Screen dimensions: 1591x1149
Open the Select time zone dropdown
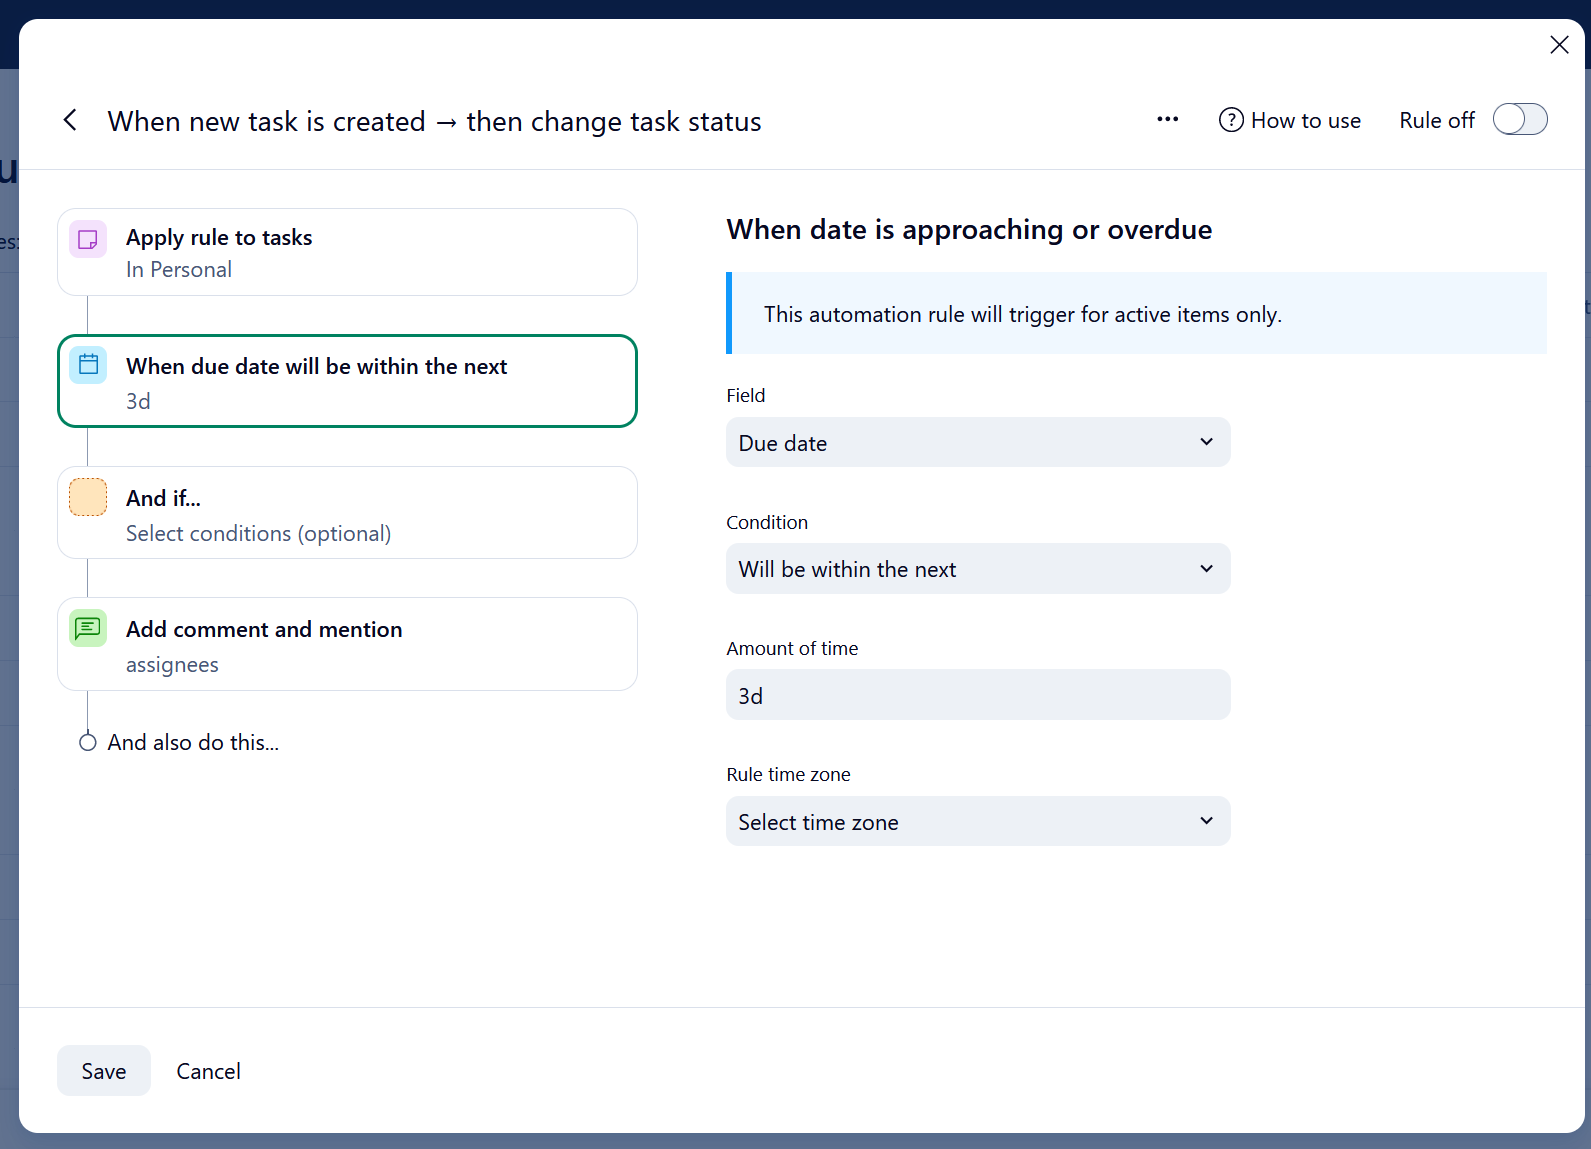coord(977,822)
